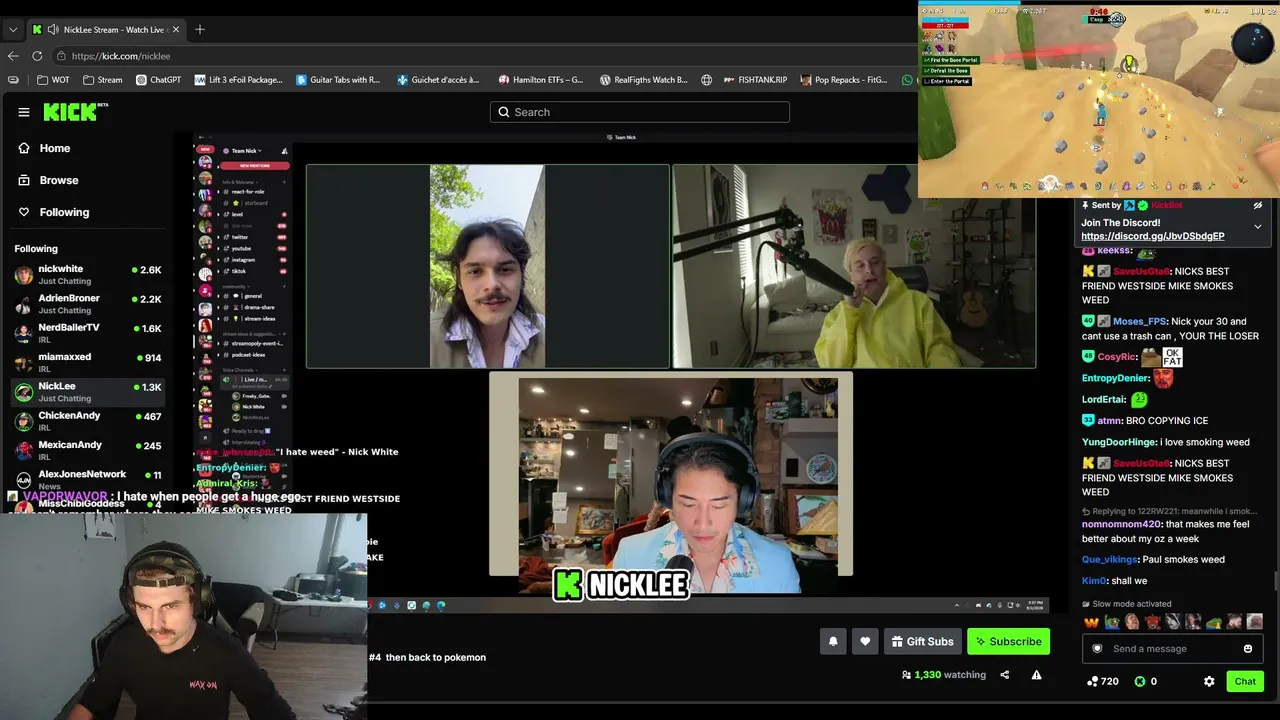This screenshot has width=1280, height=720.
Task: Click YungDoorHinge username in chat
Action: click(x=1119, y=442)
